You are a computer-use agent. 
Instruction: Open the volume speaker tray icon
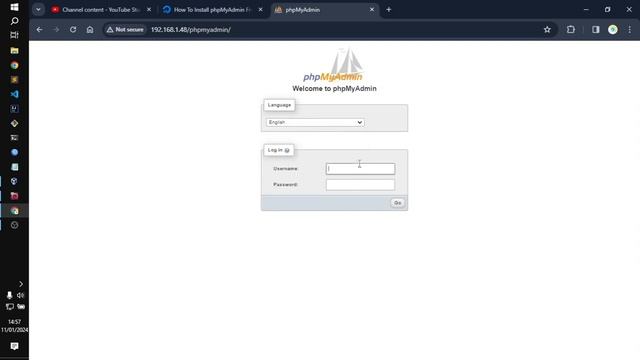[x=20, y=295]
